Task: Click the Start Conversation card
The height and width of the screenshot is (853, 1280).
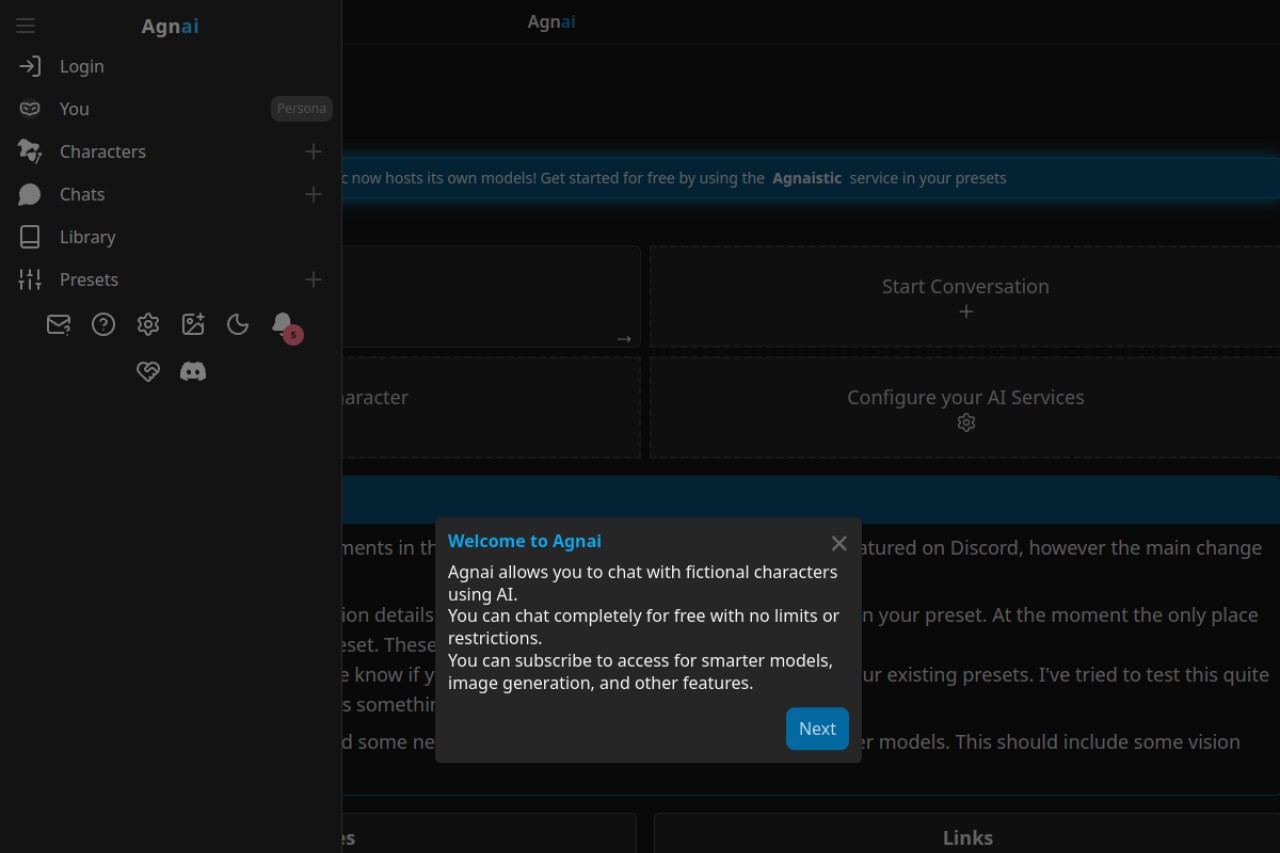Action: [965, 297]
